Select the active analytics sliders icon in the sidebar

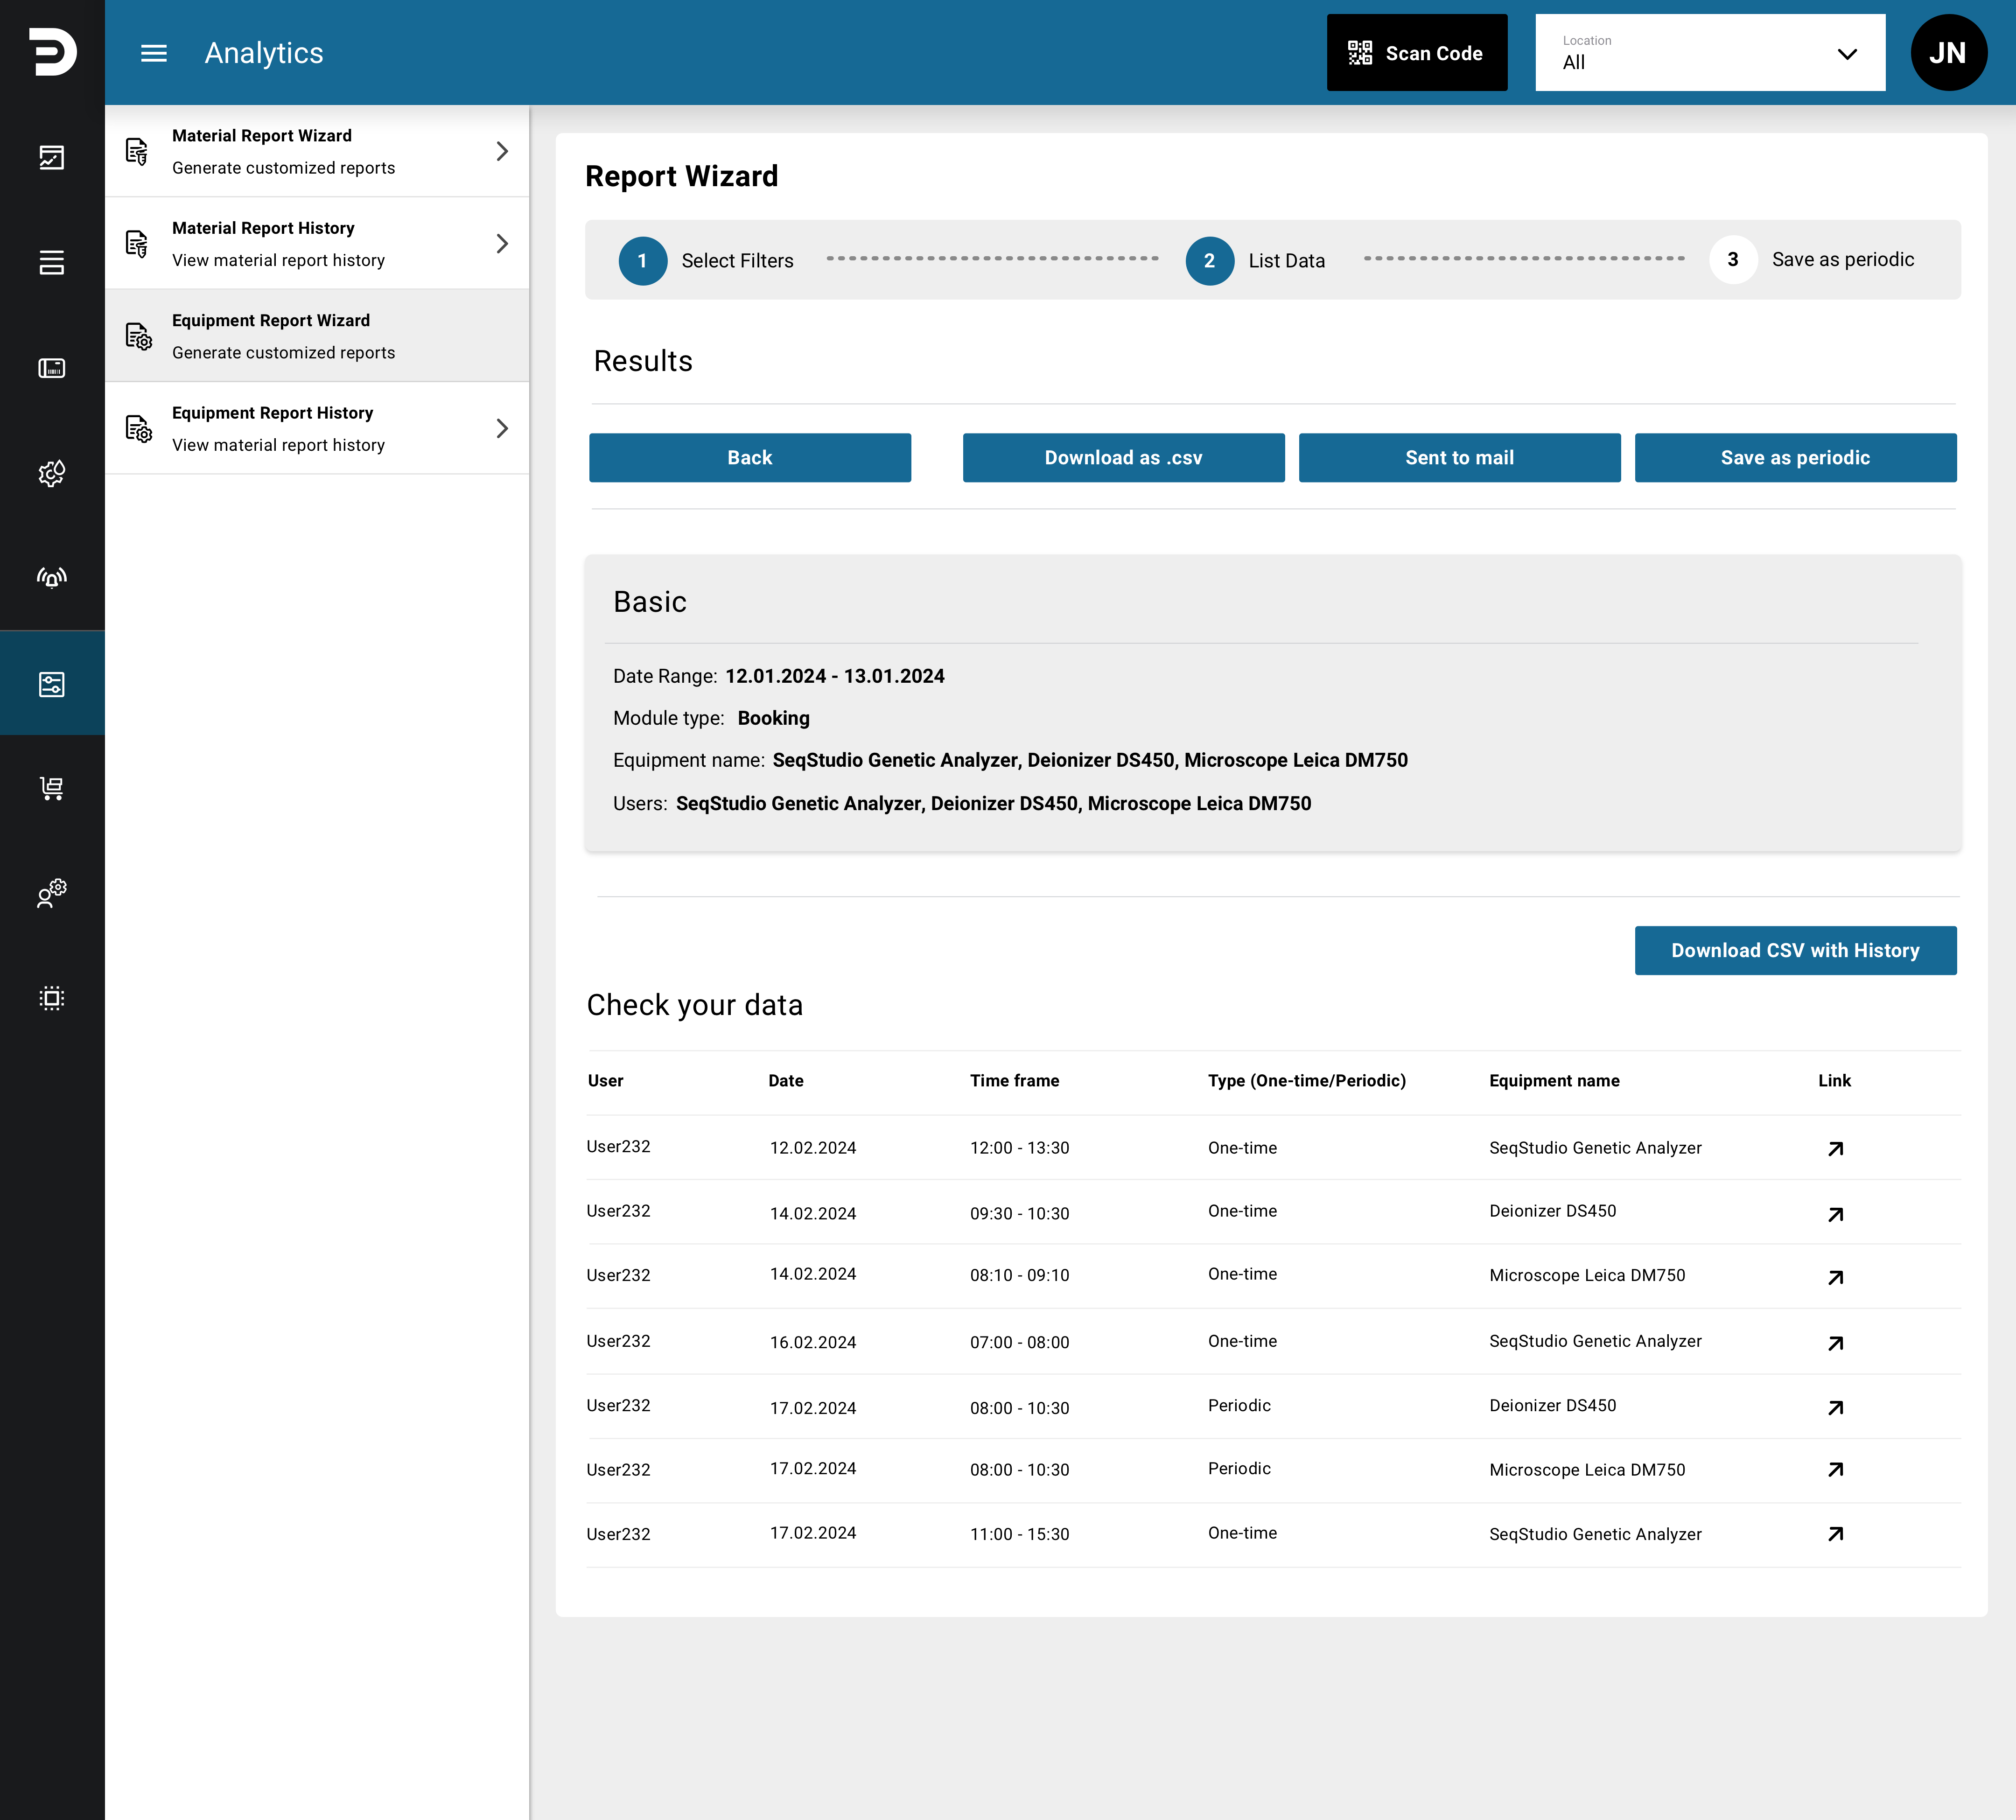tap(52, 684)
